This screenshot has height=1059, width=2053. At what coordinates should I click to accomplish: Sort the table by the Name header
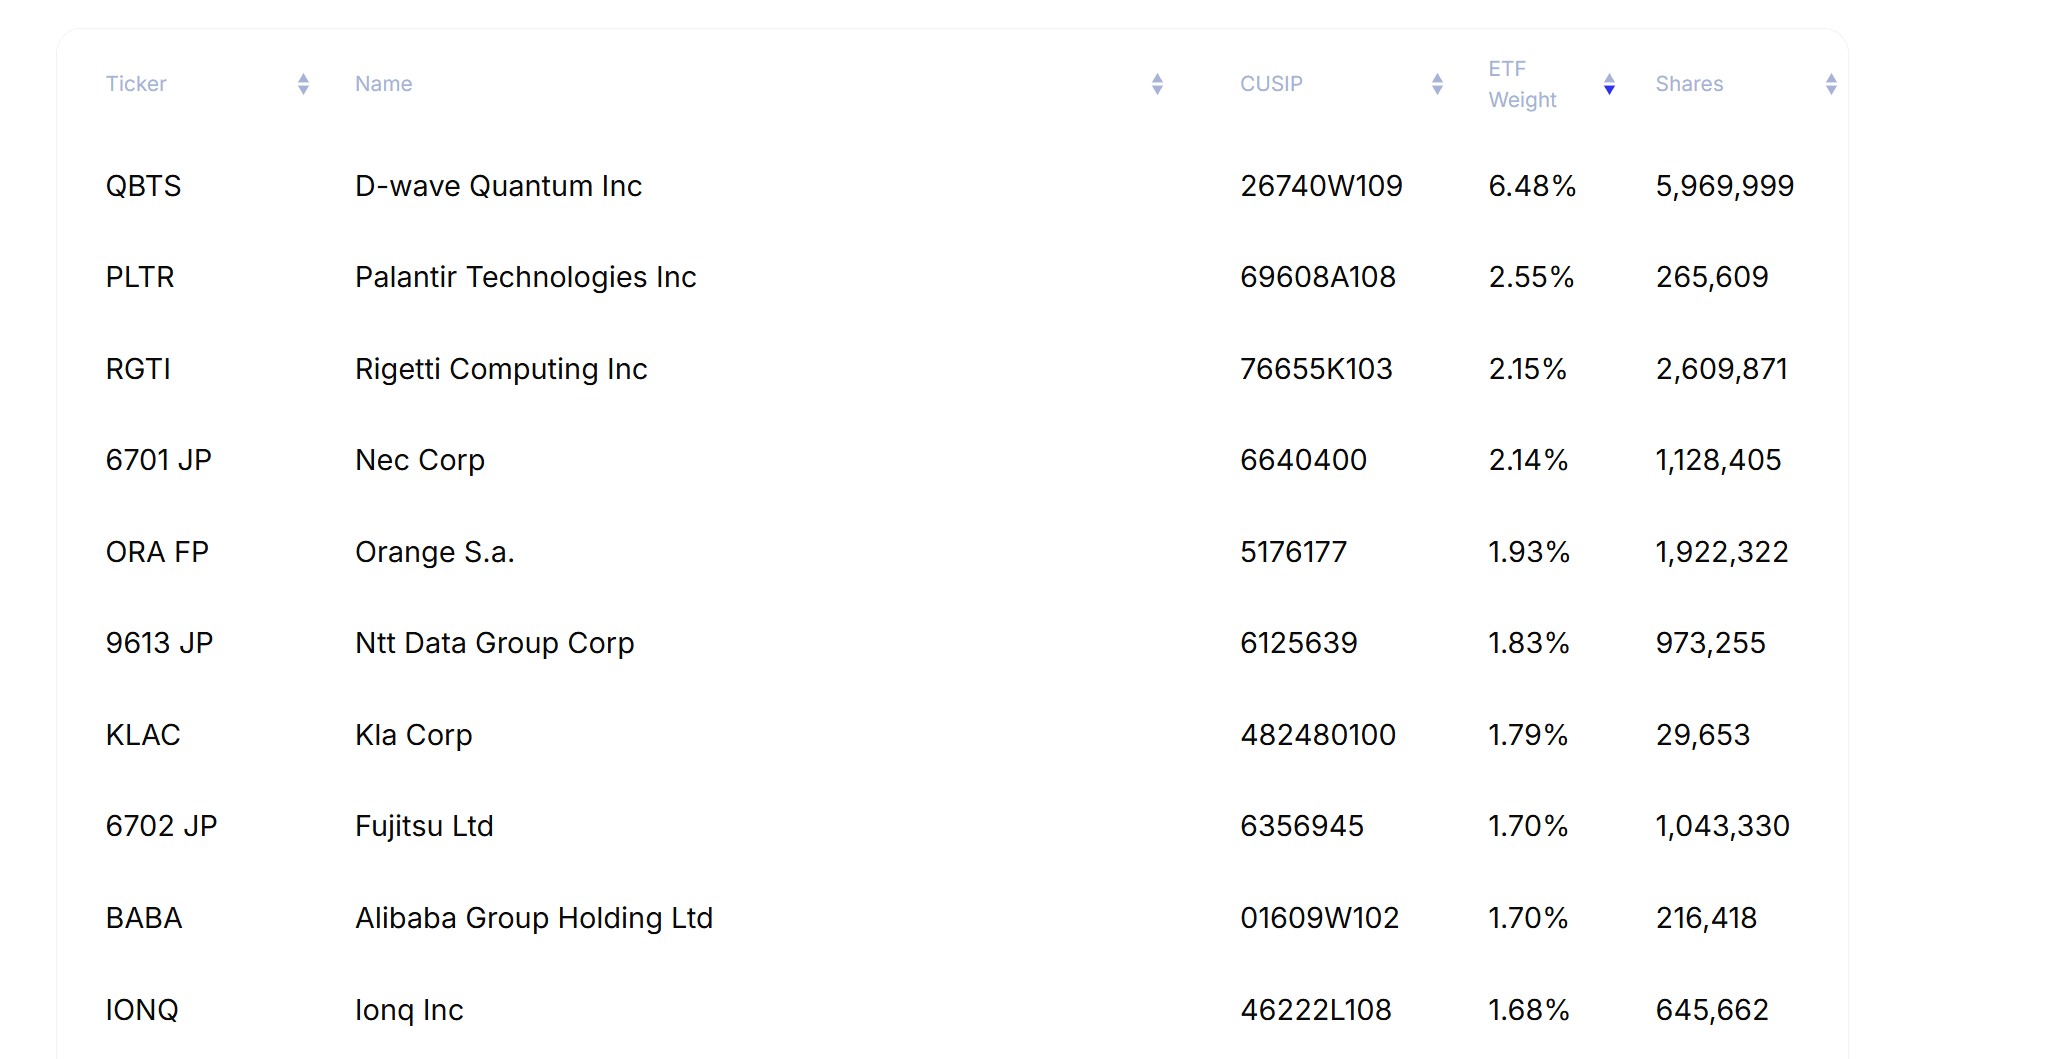[x=383, y=84]
